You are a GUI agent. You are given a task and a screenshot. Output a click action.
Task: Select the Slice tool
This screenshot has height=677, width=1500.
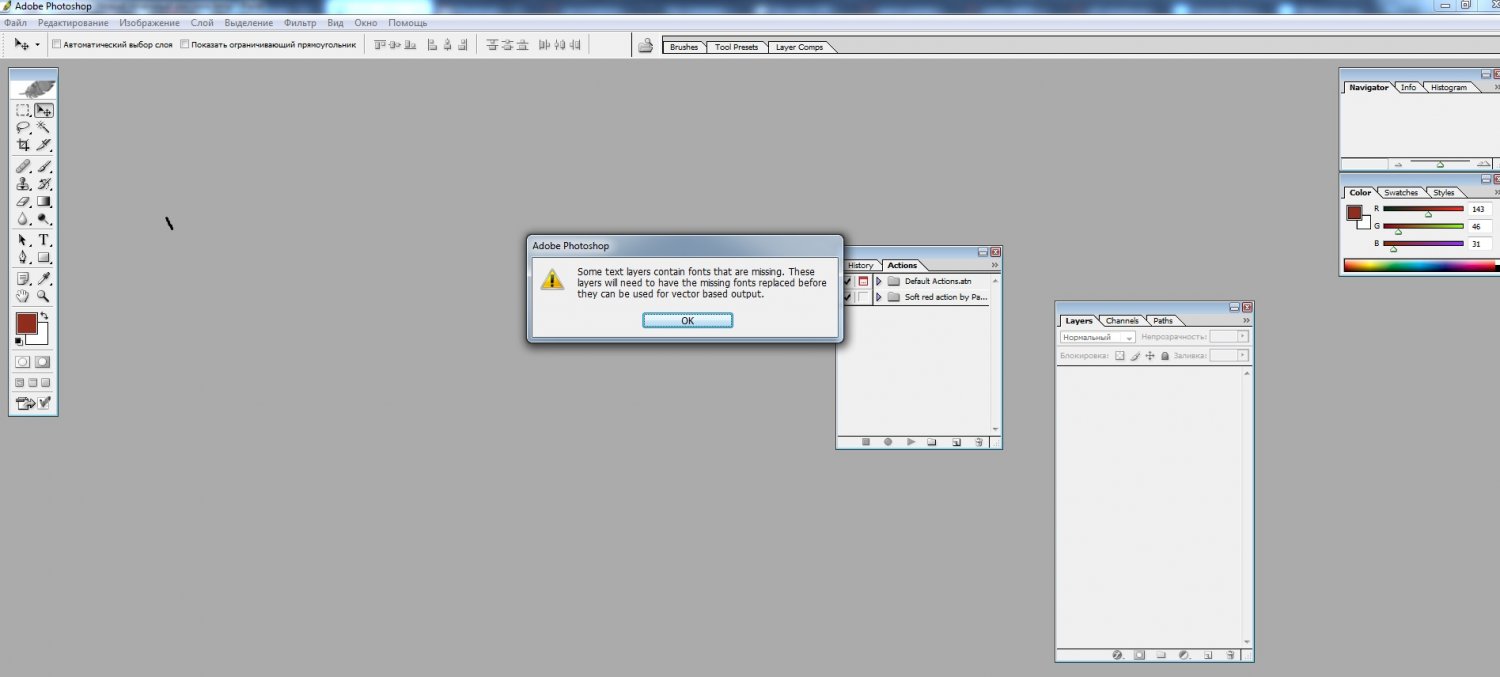[x=44, y=145]
